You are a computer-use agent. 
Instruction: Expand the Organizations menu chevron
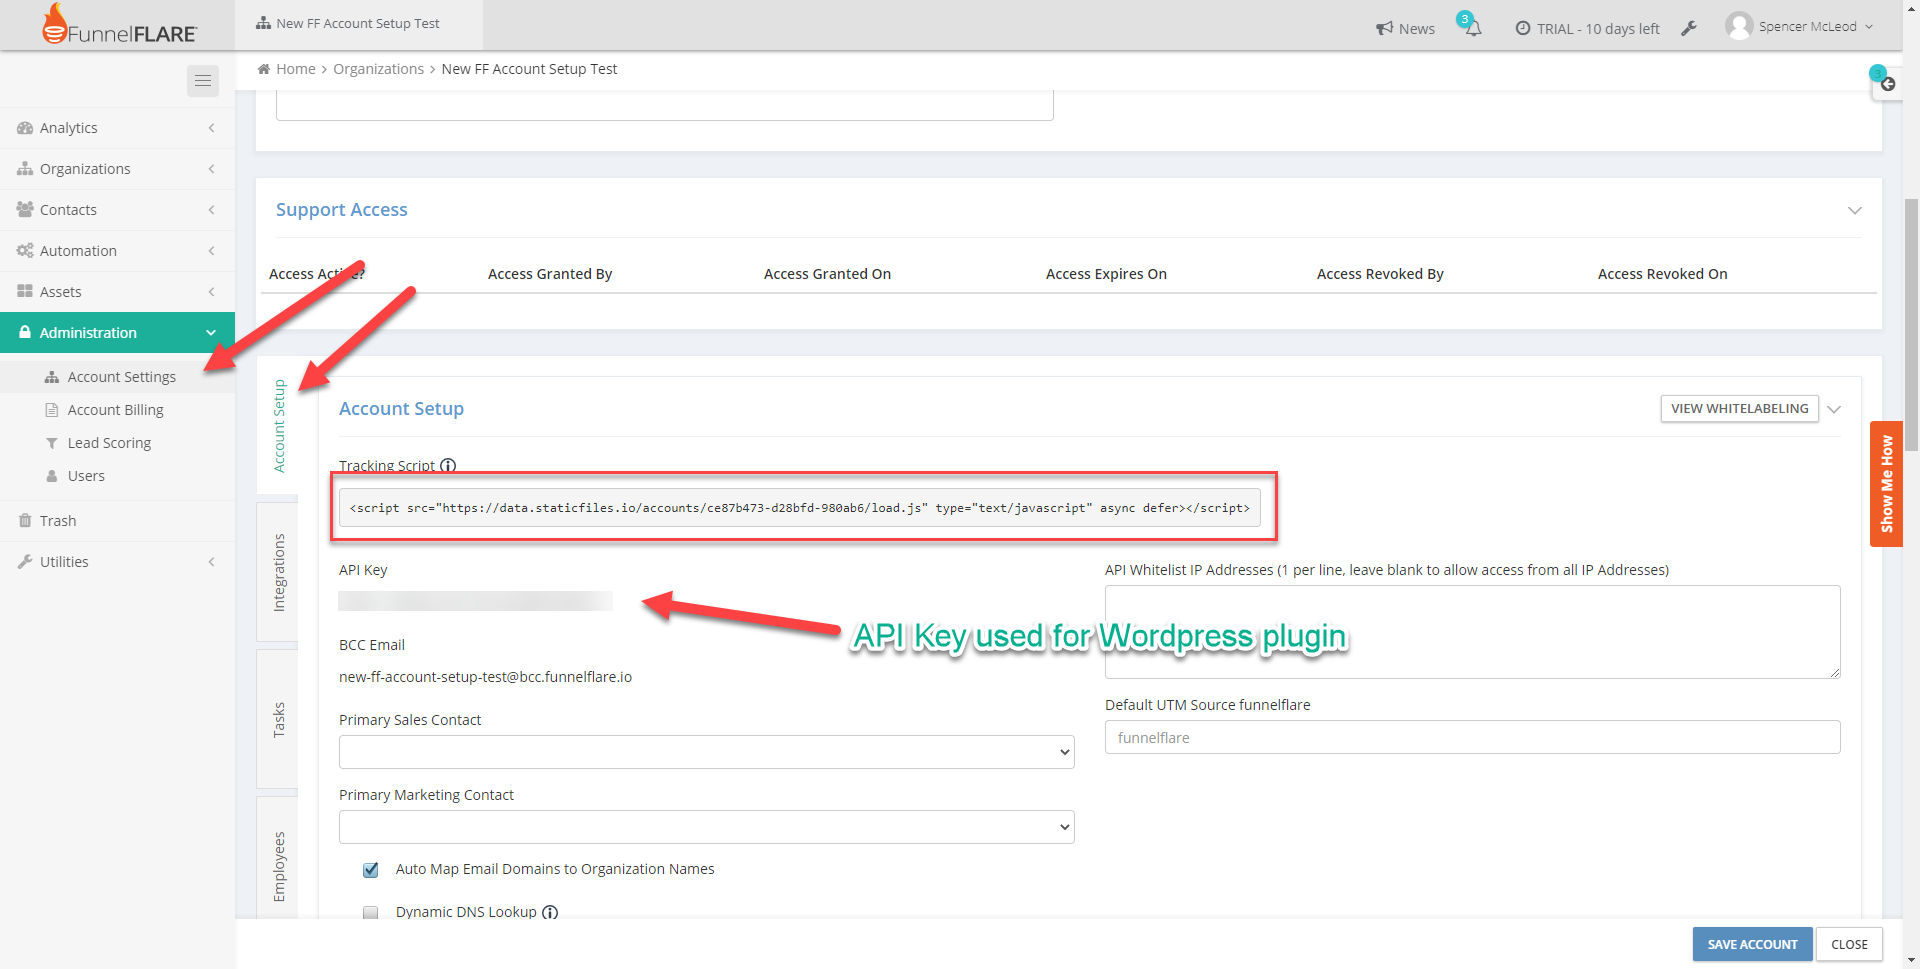tap(211, 169)
